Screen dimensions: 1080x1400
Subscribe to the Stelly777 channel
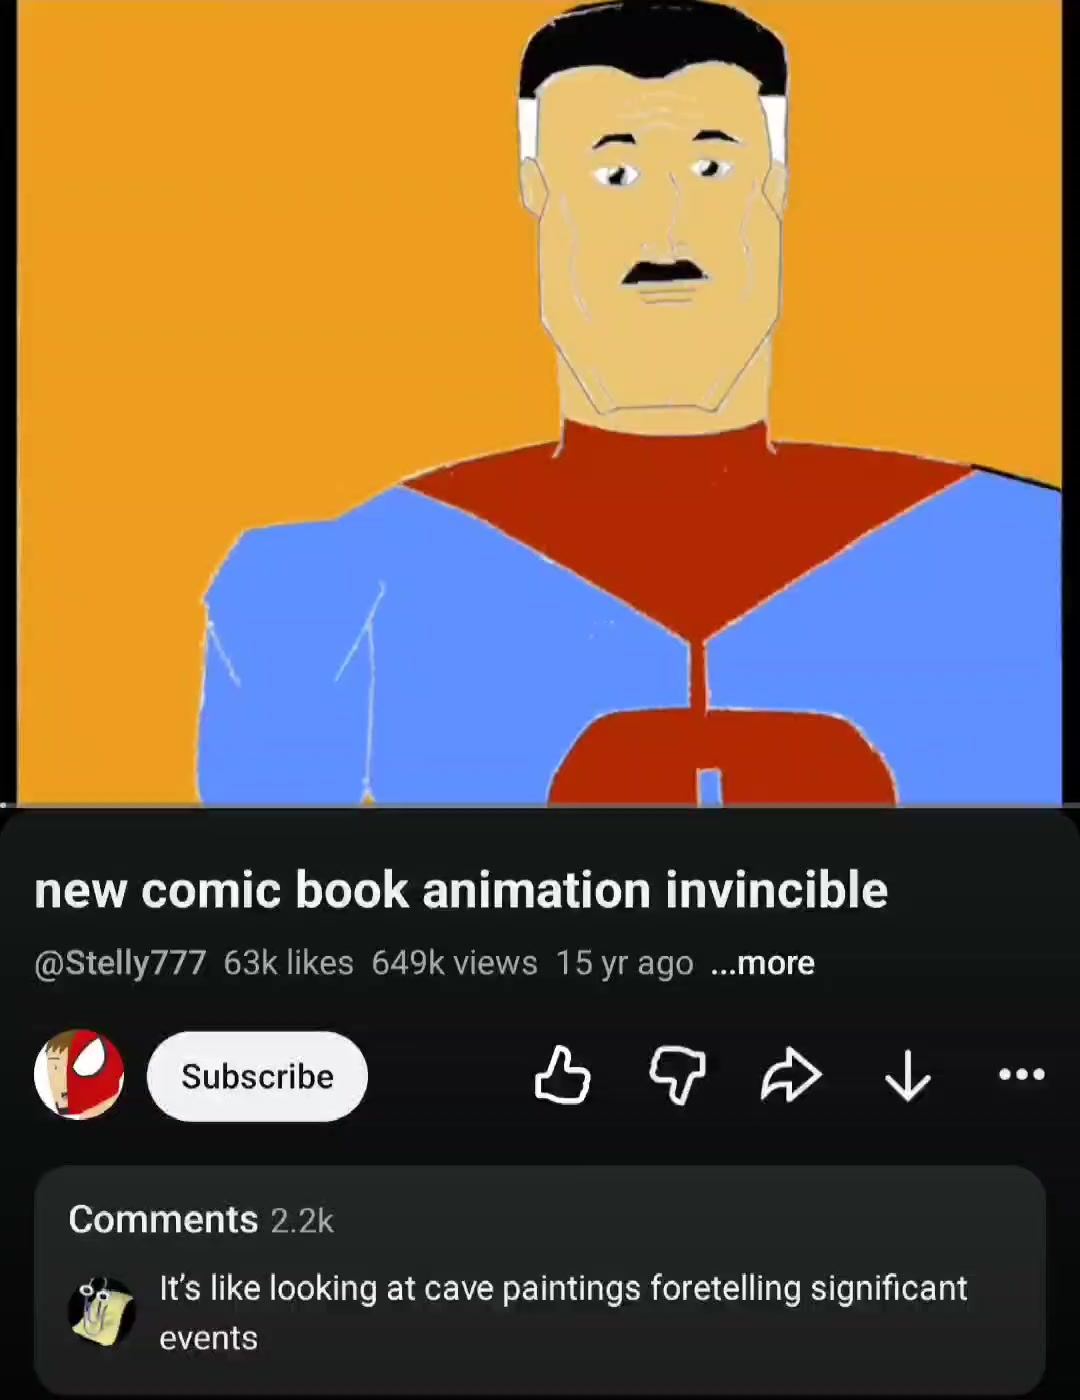pyautogui.click(x=257, y=1076)
